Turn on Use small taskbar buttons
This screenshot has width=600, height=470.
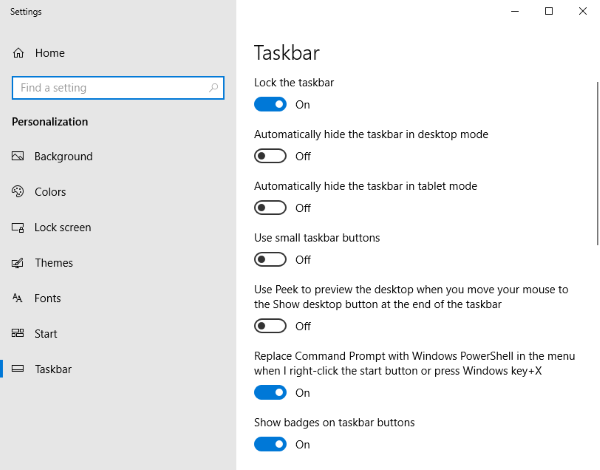point(270,259)
